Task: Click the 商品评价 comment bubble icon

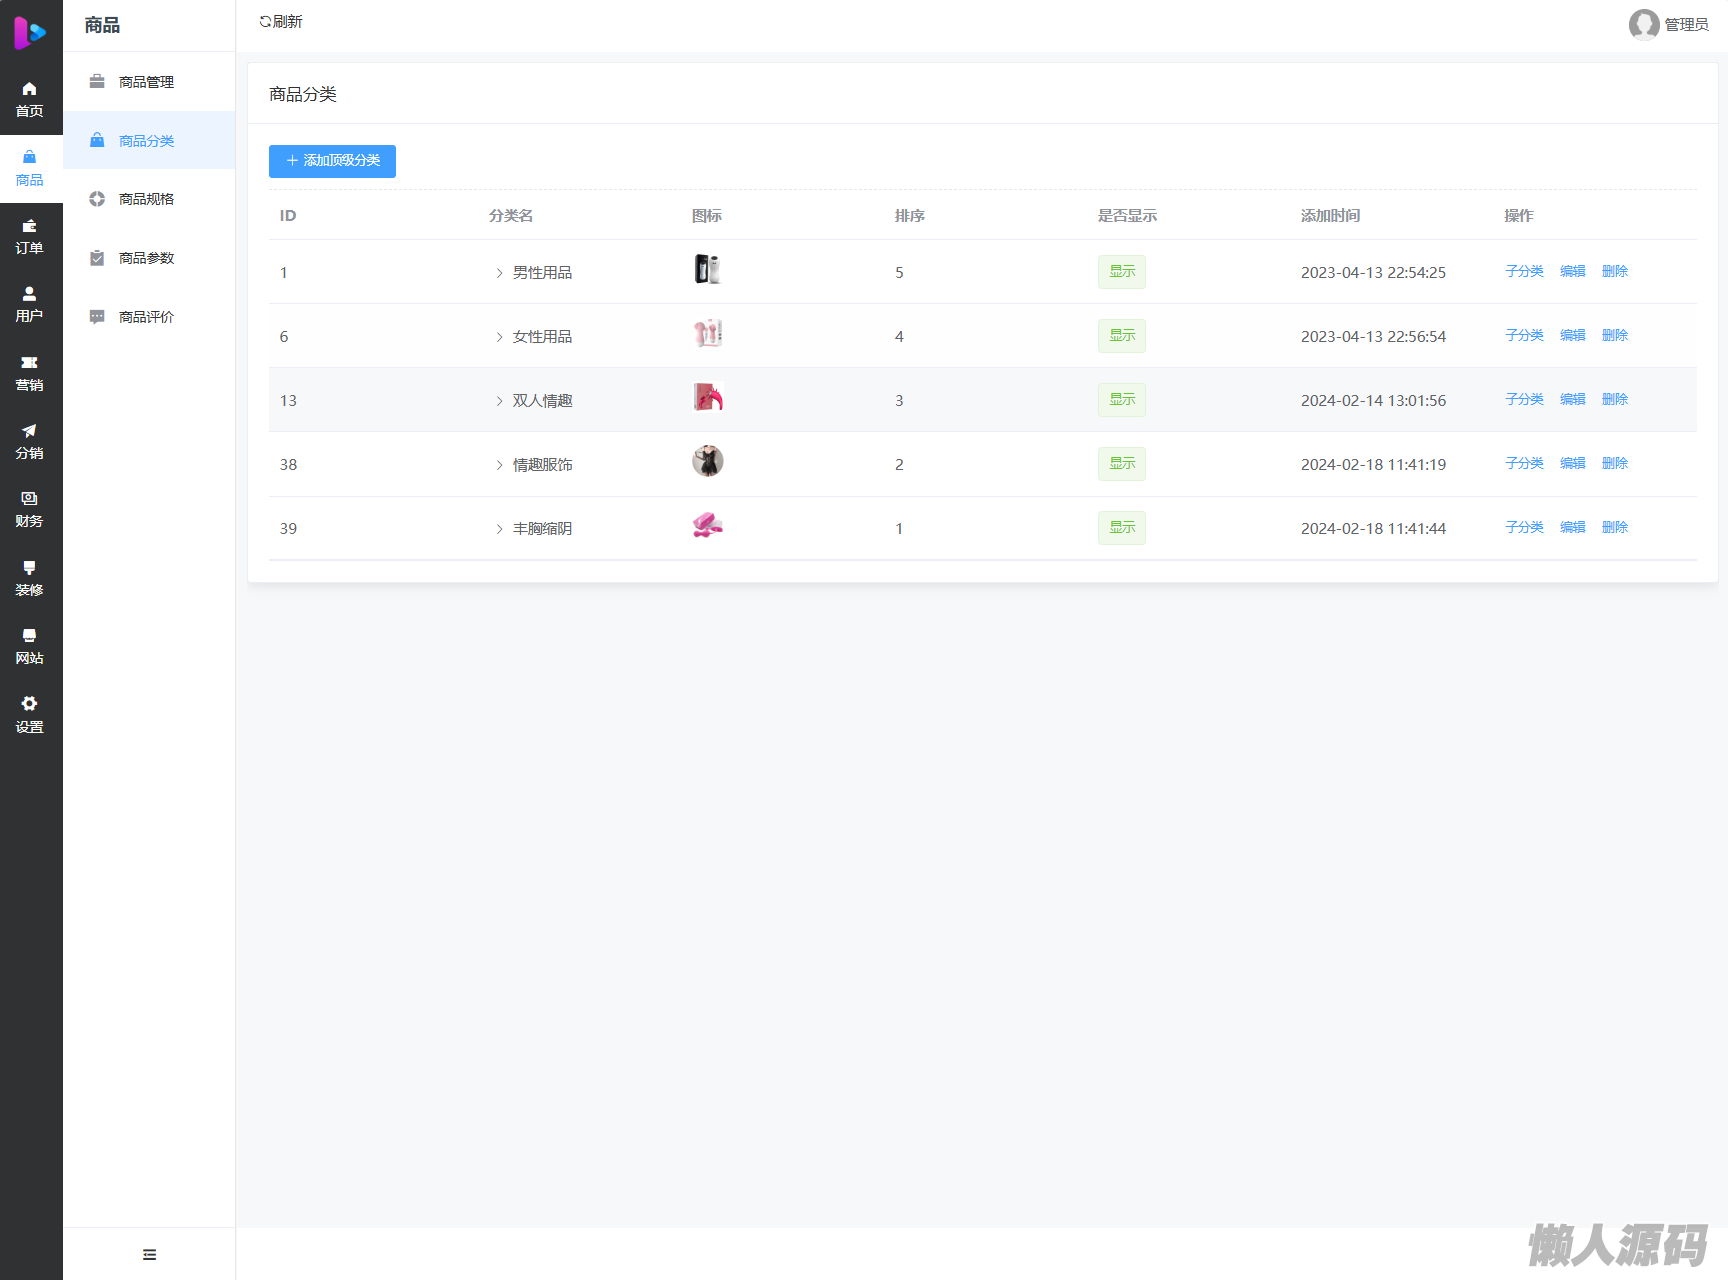Action: pos(97,317)
